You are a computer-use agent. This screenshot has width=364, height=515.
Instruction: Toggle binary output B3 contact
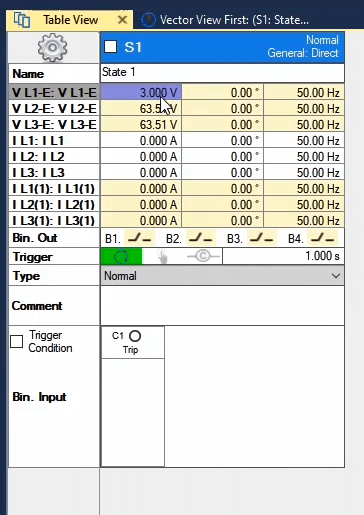point(261,238)
